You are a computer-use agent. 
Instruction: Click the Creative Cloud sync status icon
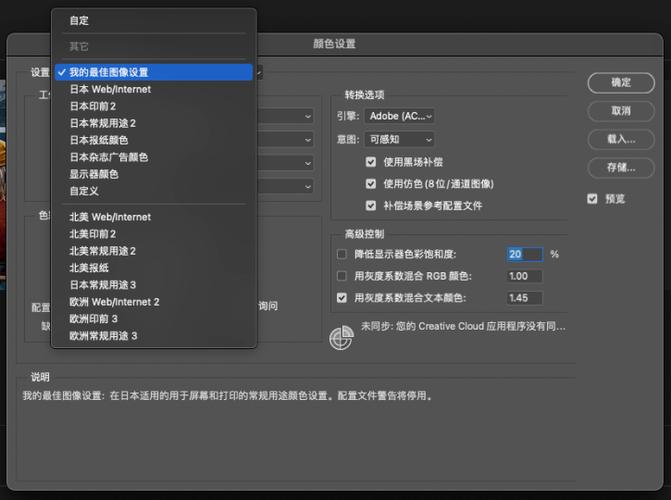(x=341, y=338)
